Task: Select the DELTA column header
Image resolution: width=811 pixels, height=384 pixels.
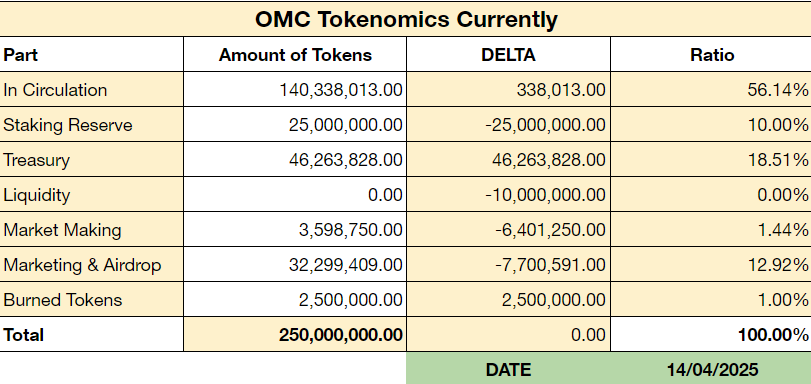Action: click(508, 54)
